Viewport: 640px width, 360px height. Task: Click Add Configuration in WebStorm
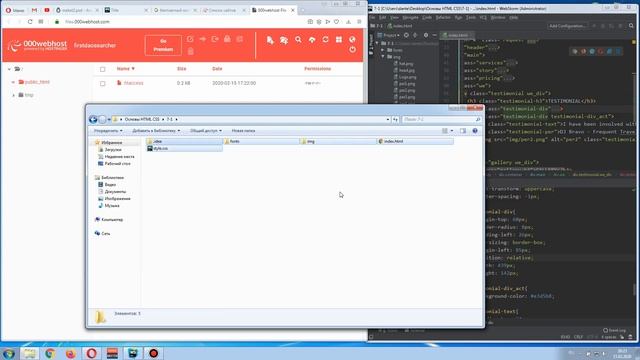tap(567, 26)
